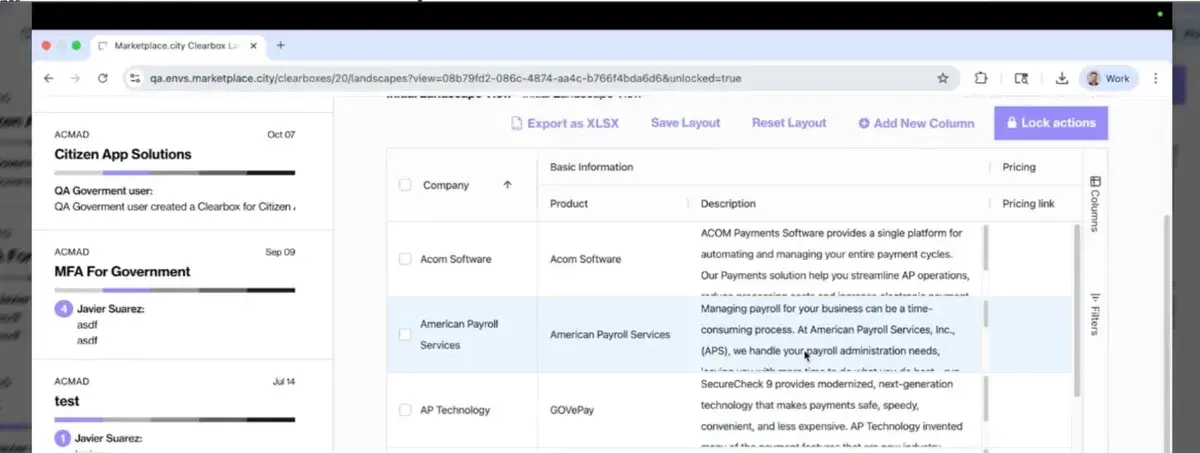Bookmark this page with the star icon
This screenshot has width=1200, height=453.
coord(942,78)
